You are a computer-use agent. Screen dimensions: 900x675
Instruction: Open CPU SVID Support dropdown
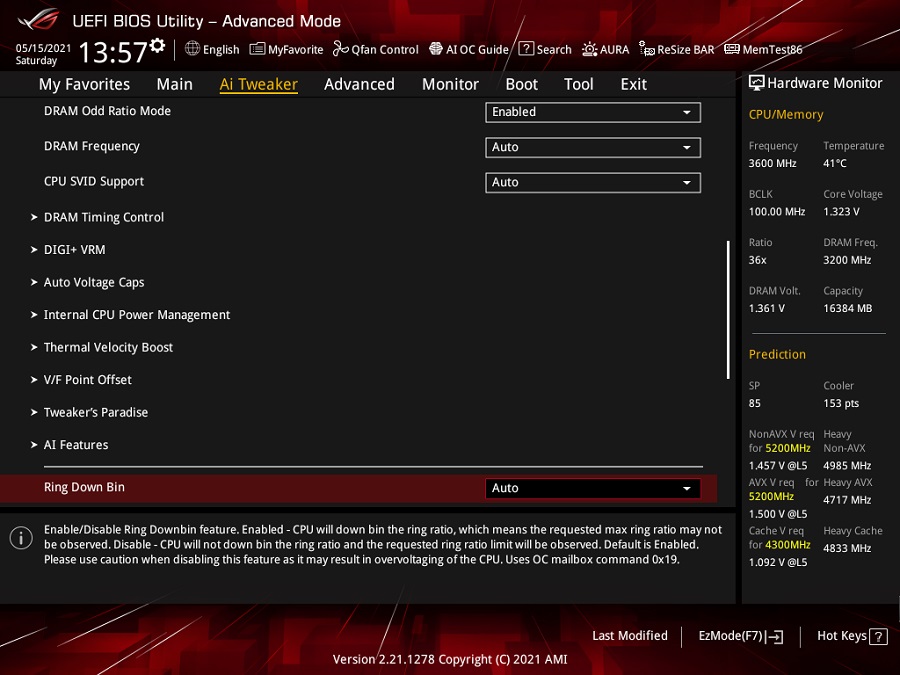(x=593, y=183)
